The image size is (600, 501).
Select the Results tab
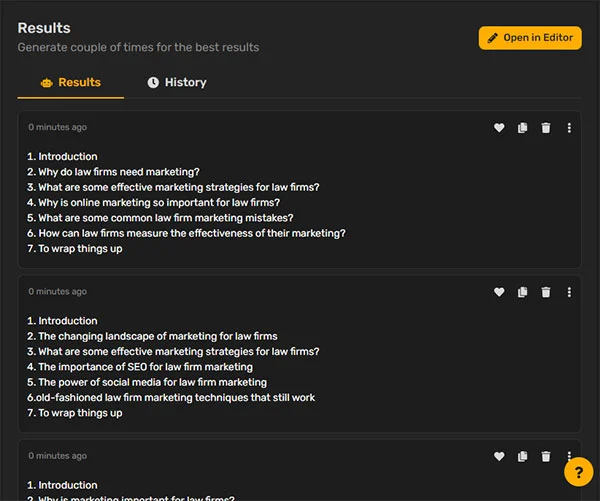point(71,82)
